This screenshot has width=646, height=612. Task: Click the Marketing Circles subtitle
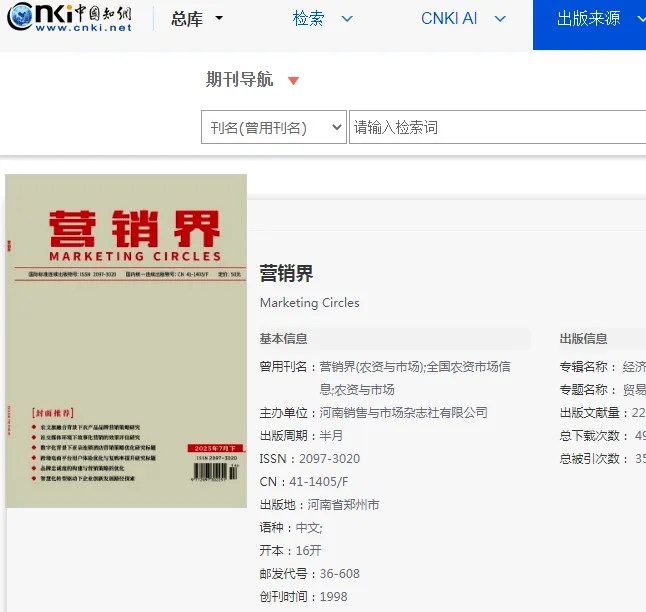click(x=310, y=303)
